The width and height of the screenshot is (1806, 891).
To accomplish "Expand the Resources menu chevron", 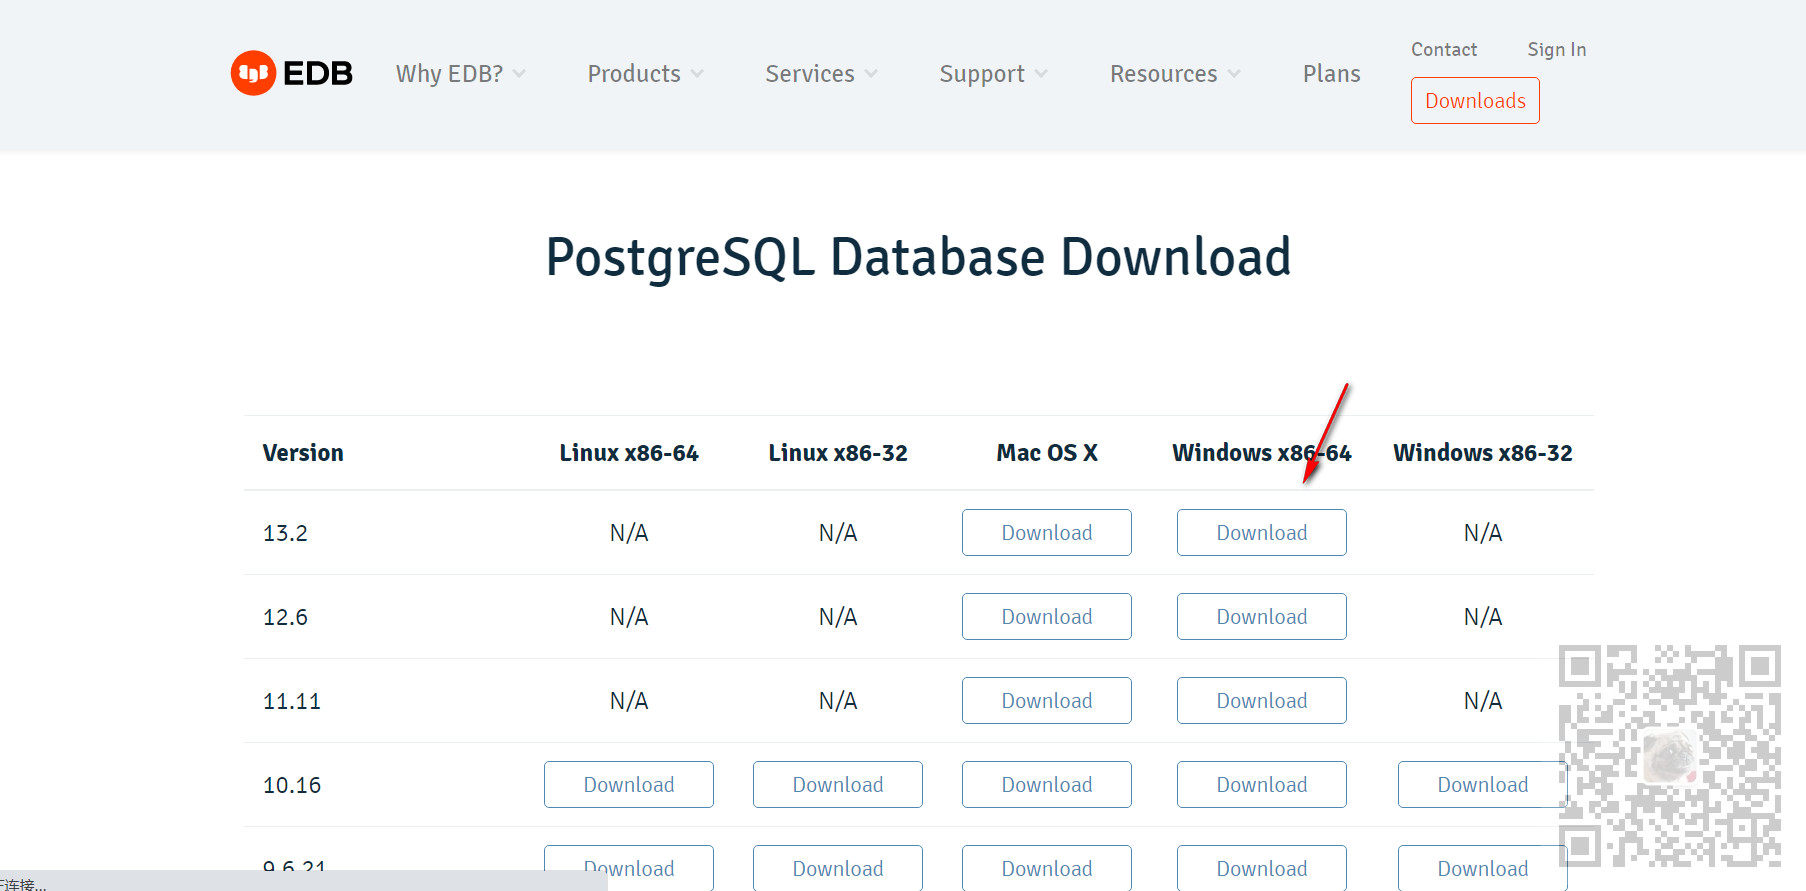I will click(x=1234, y=74).
